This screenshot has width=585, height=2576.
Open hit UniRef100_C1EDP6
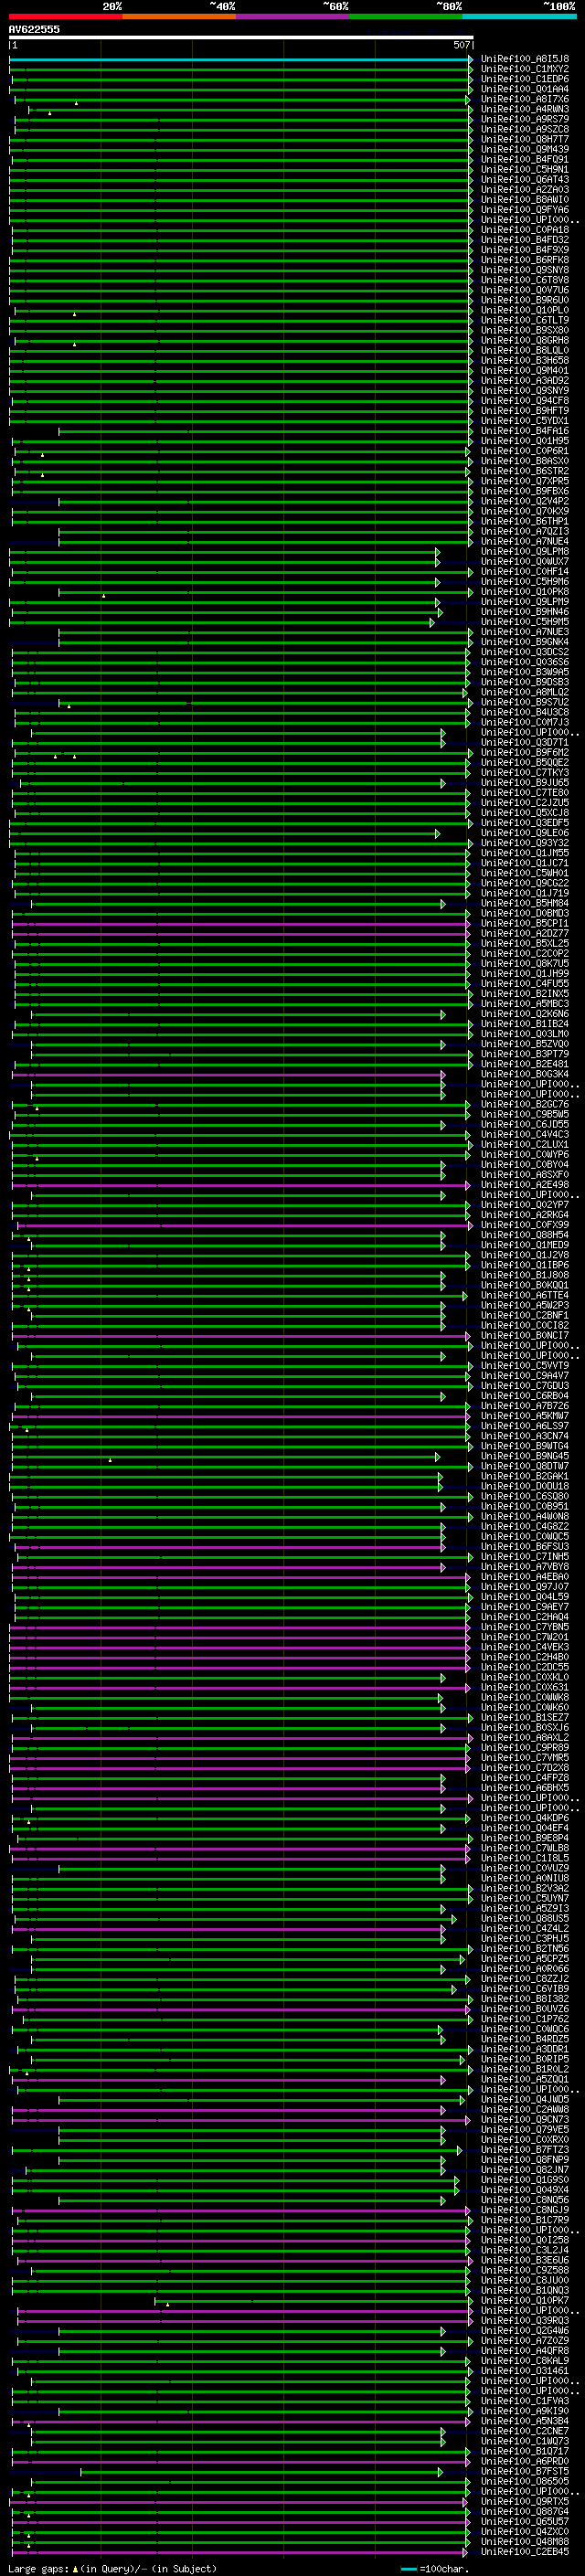tap(524, 79)
